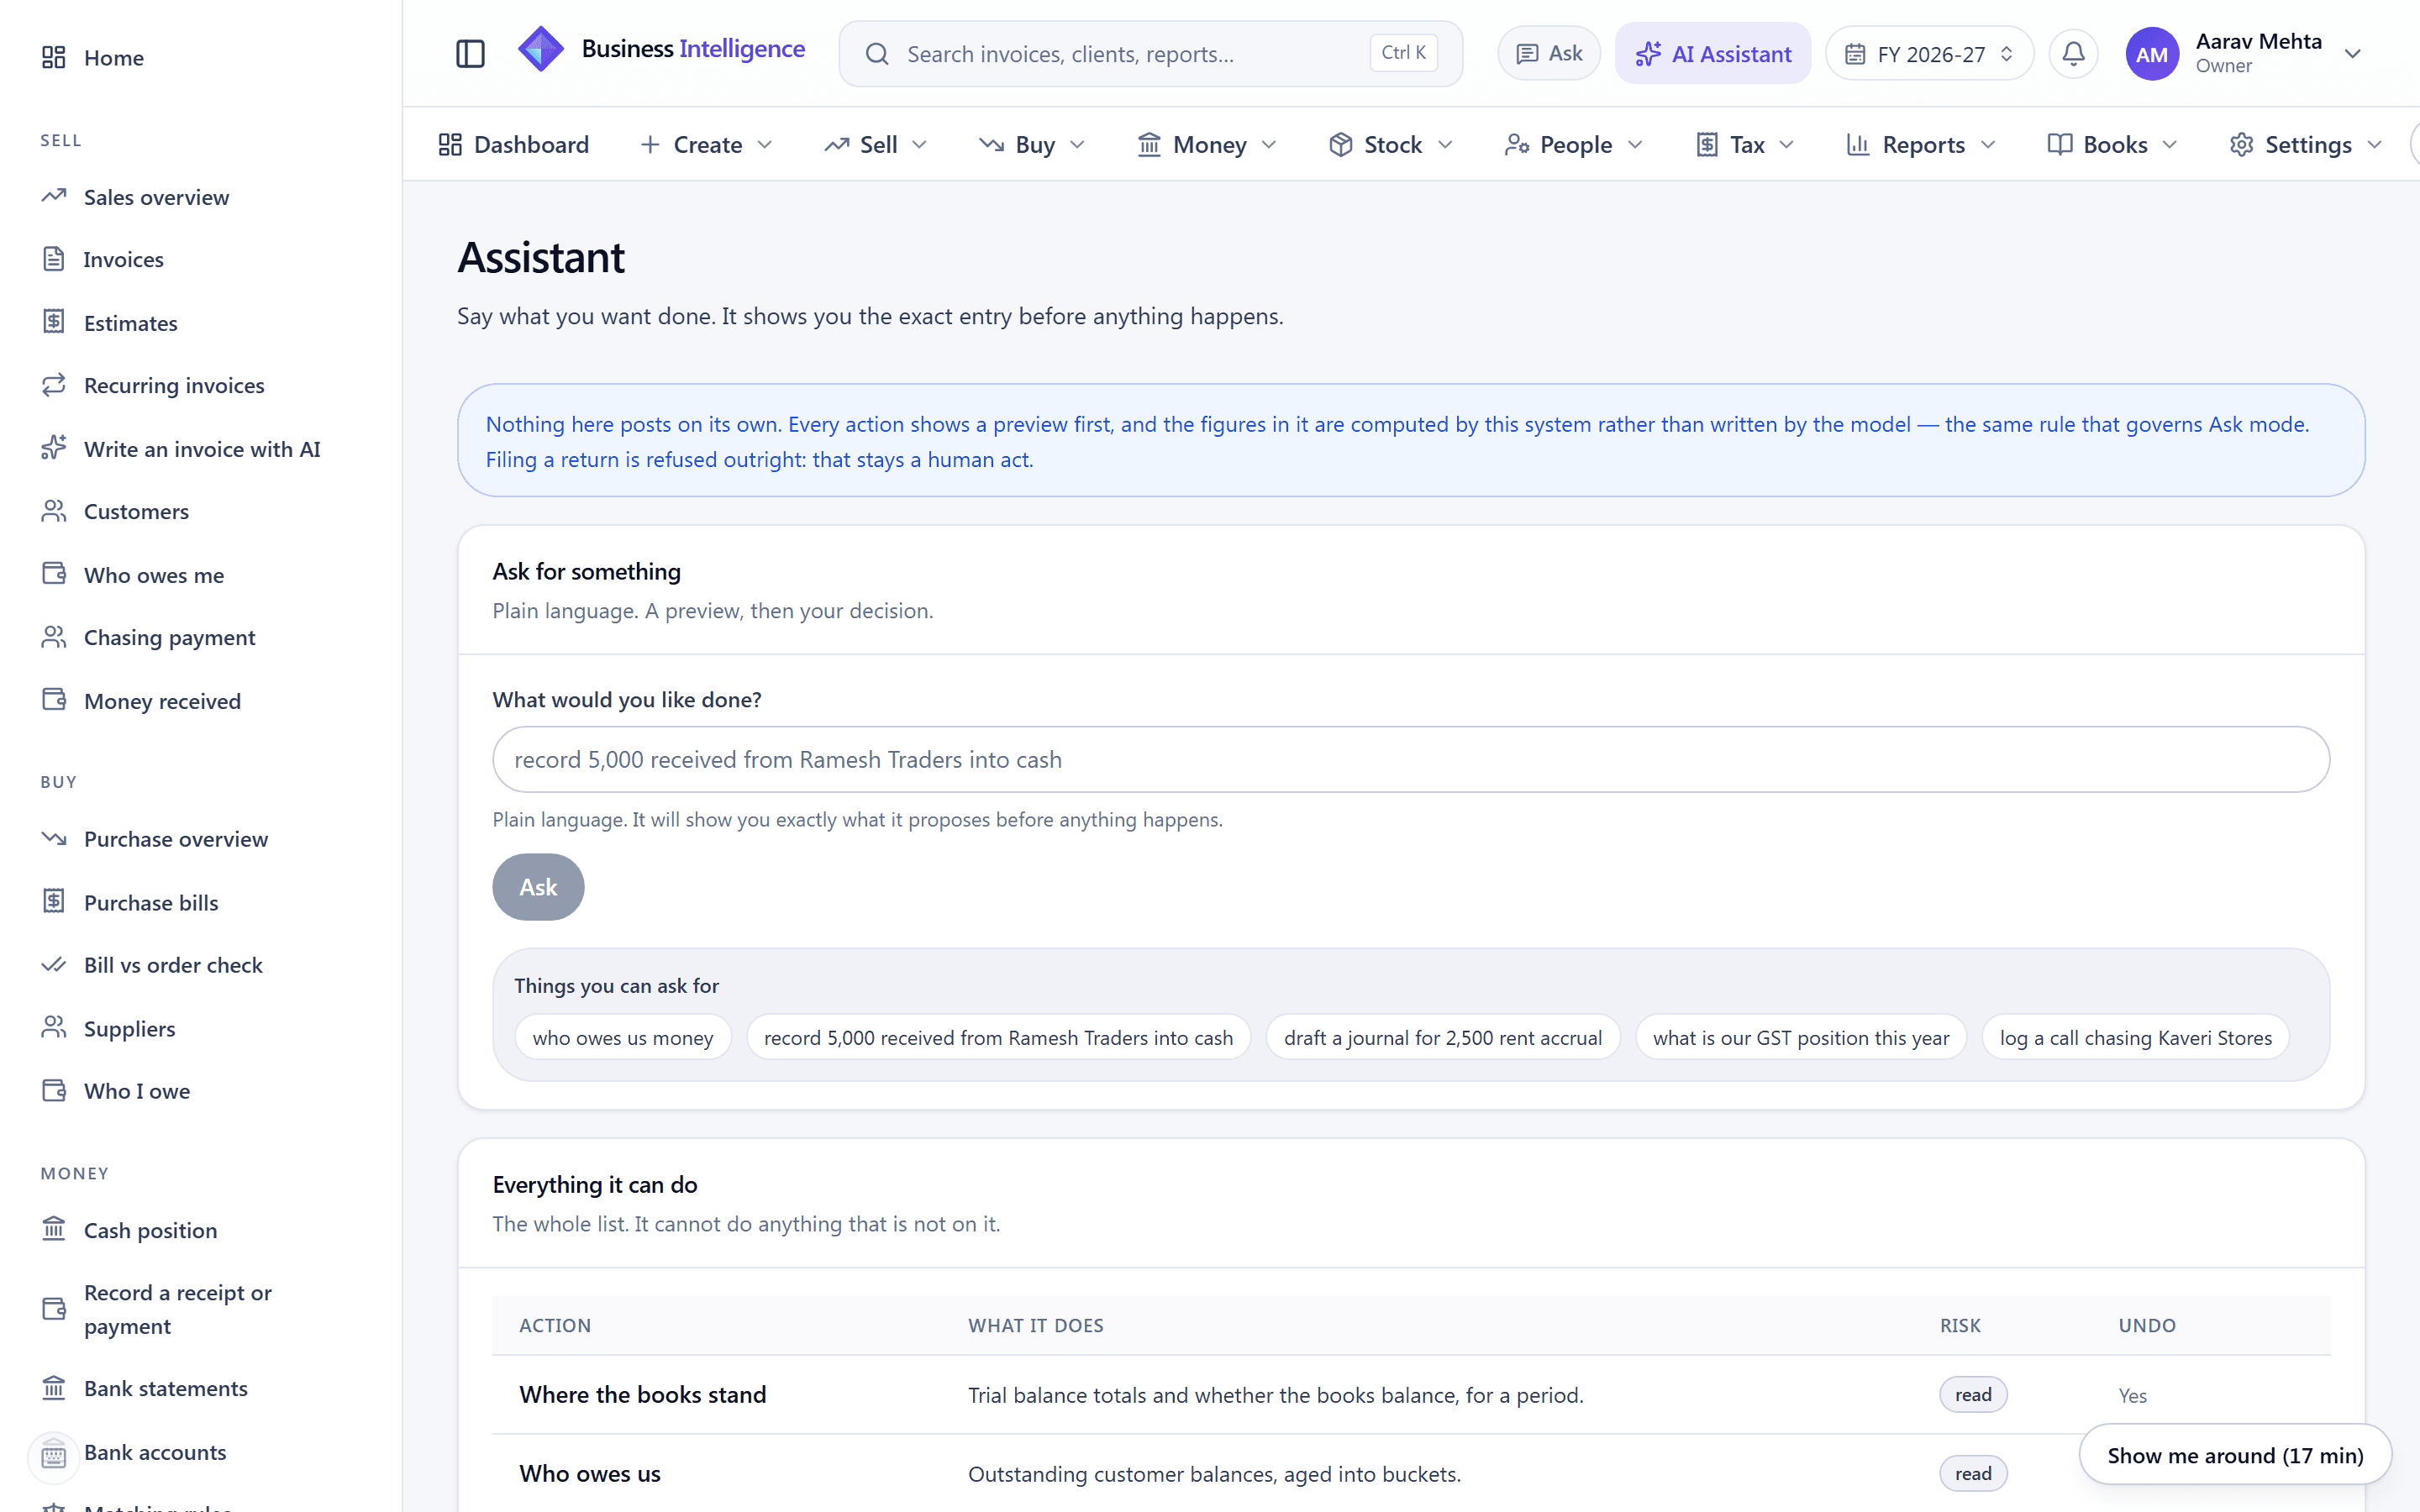Click the AI Assistant button

[1713, 54]
